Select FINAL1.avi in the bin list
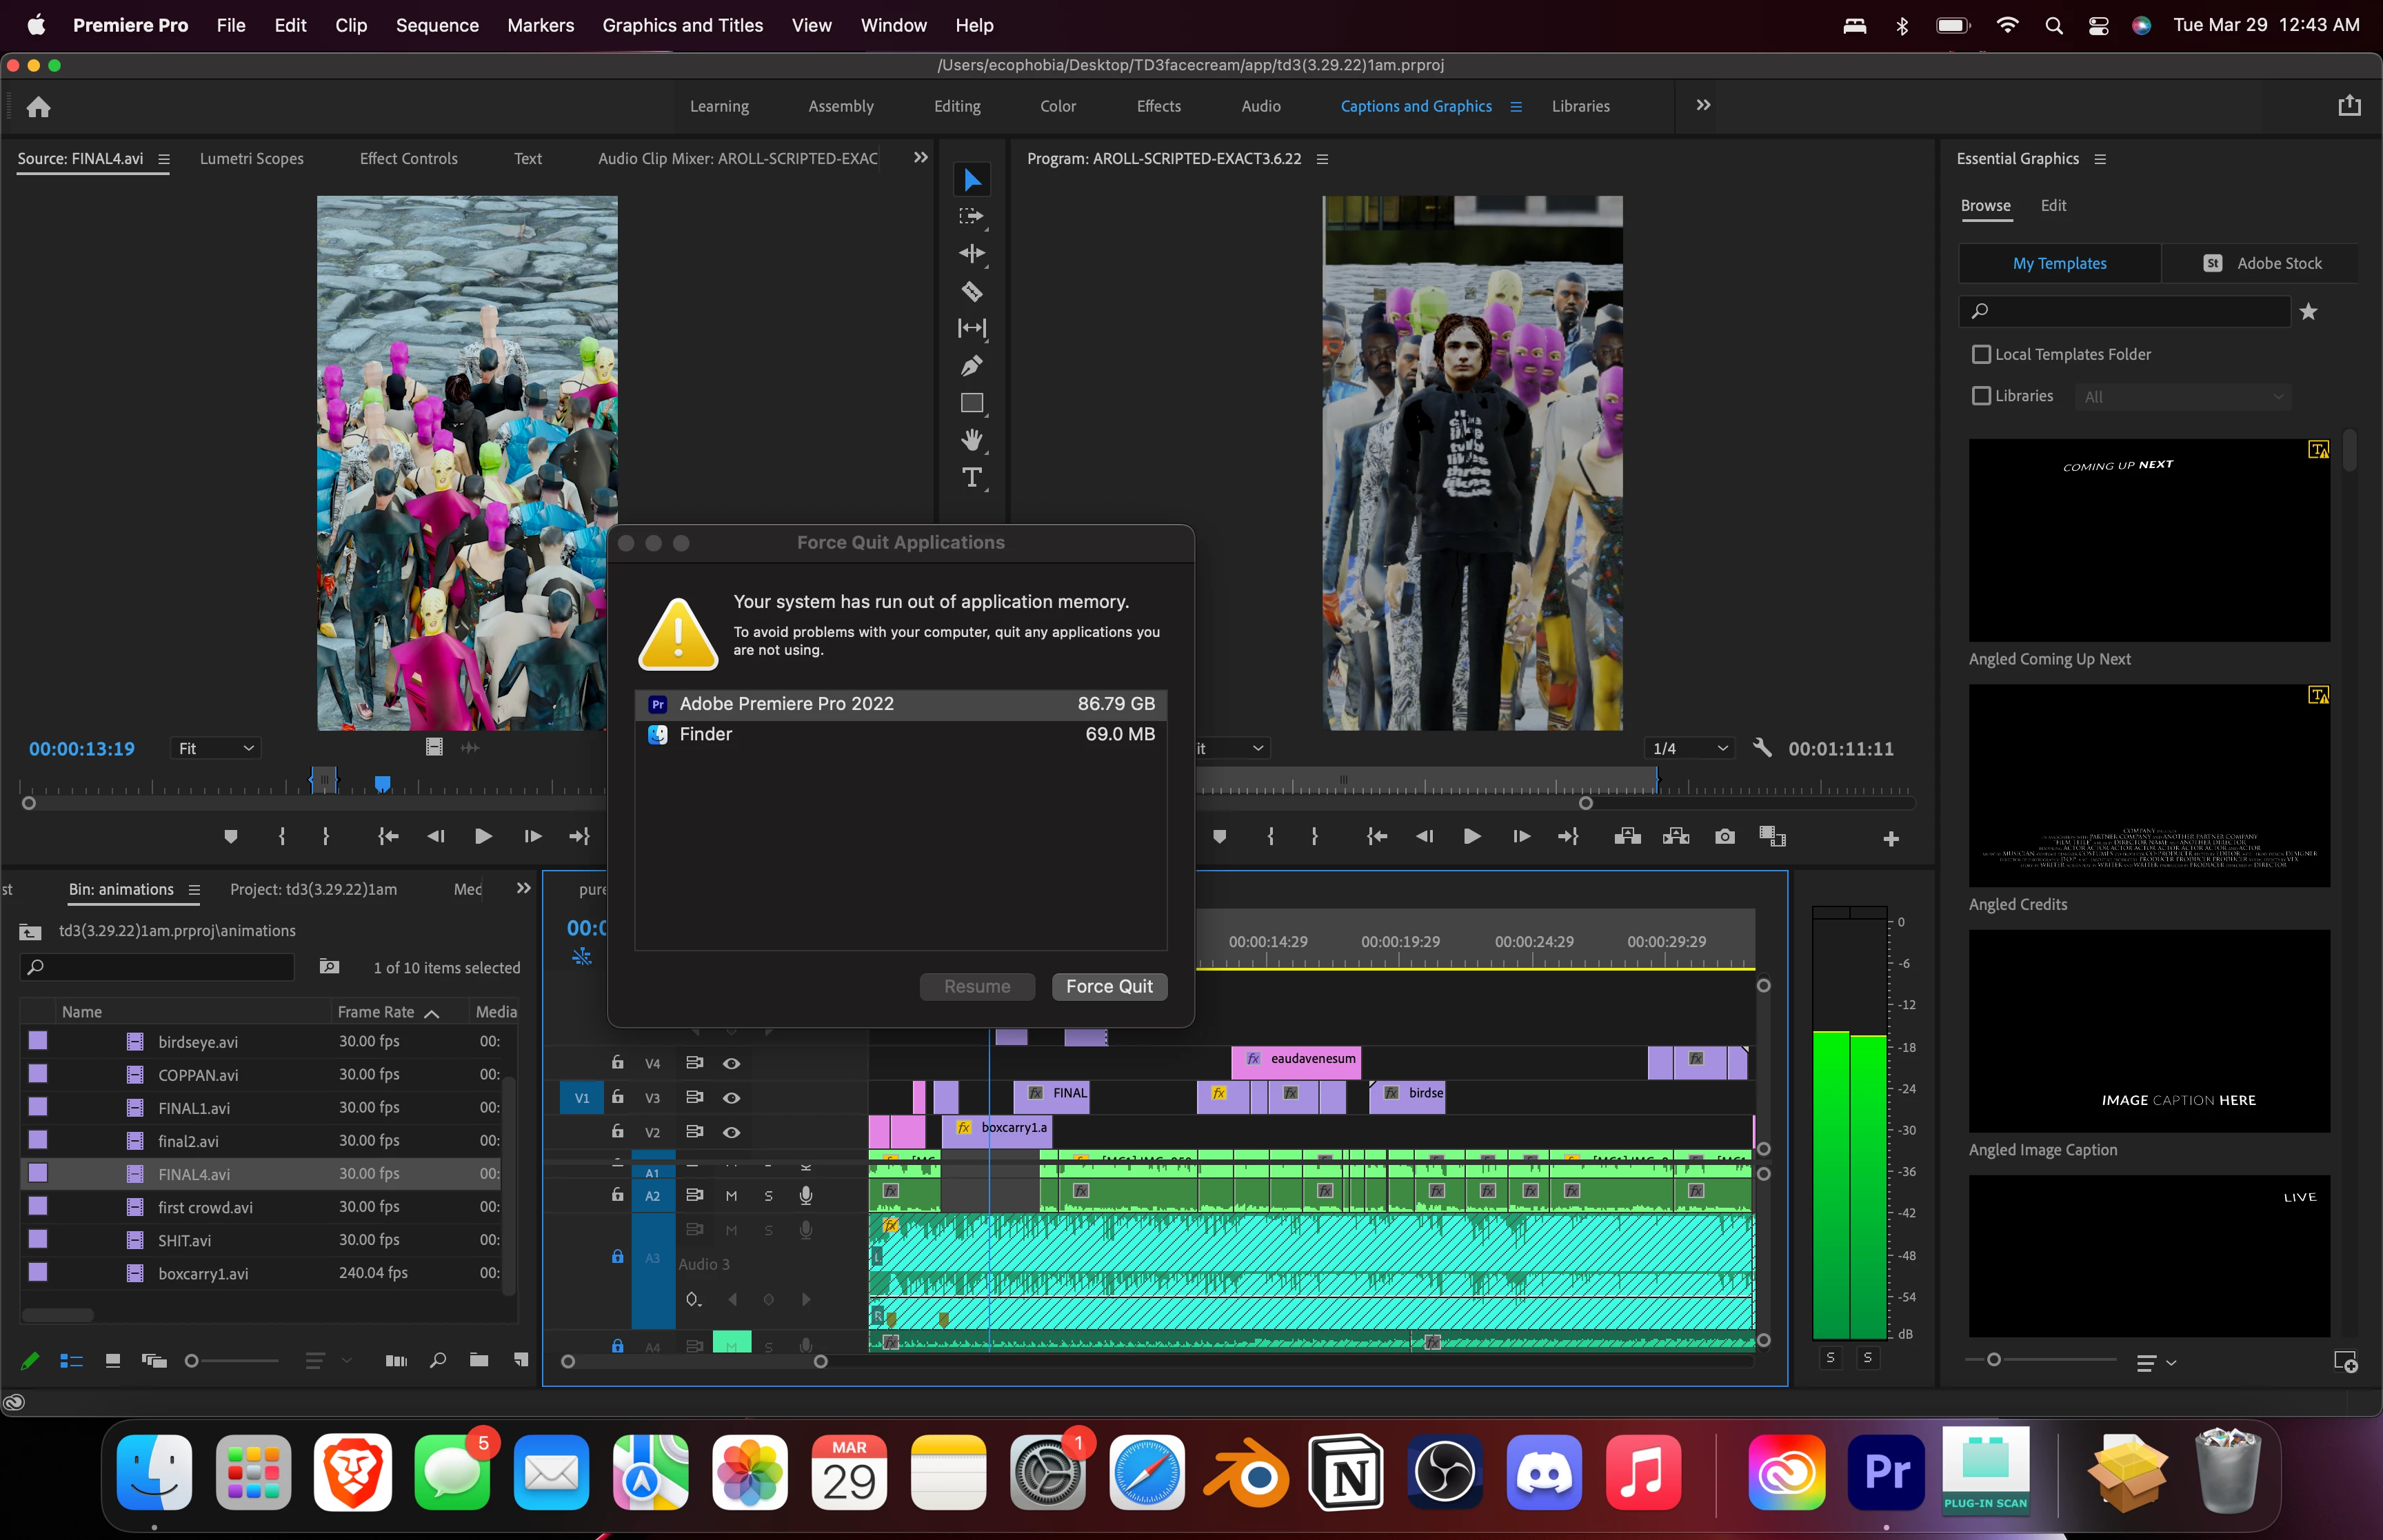 [194, 1108]
